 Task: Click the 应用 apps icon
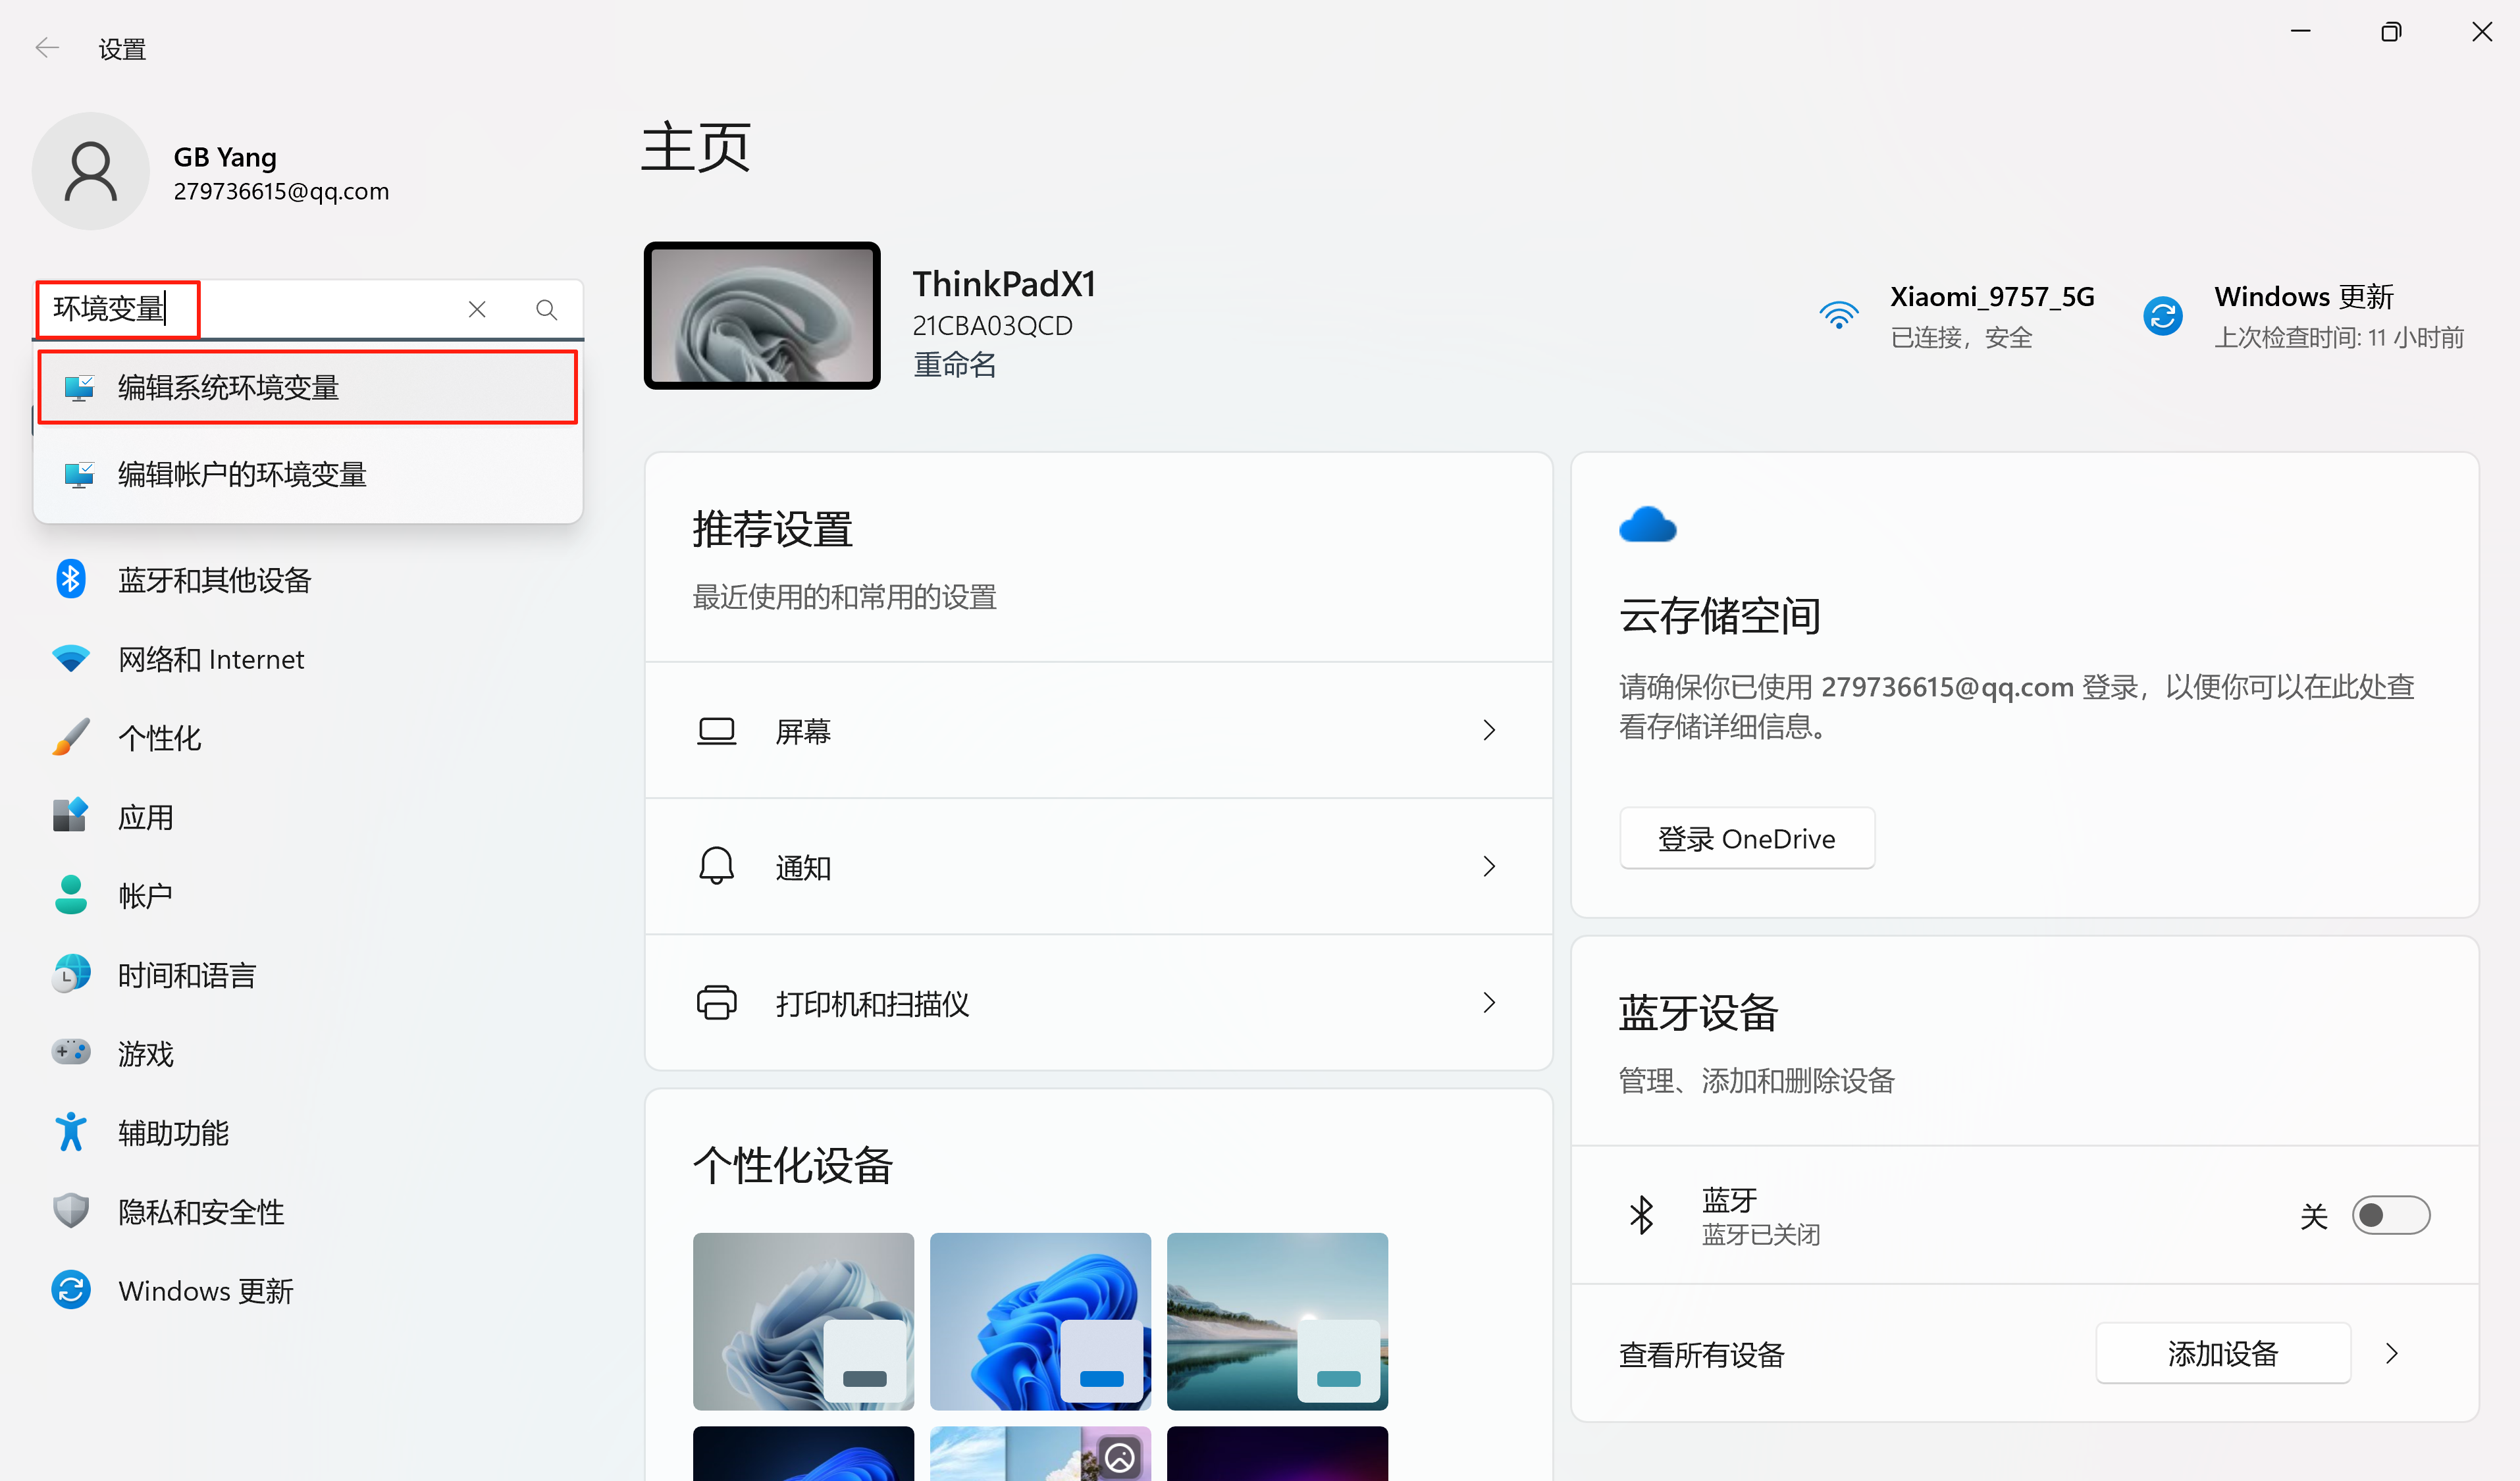click(70, 816)
